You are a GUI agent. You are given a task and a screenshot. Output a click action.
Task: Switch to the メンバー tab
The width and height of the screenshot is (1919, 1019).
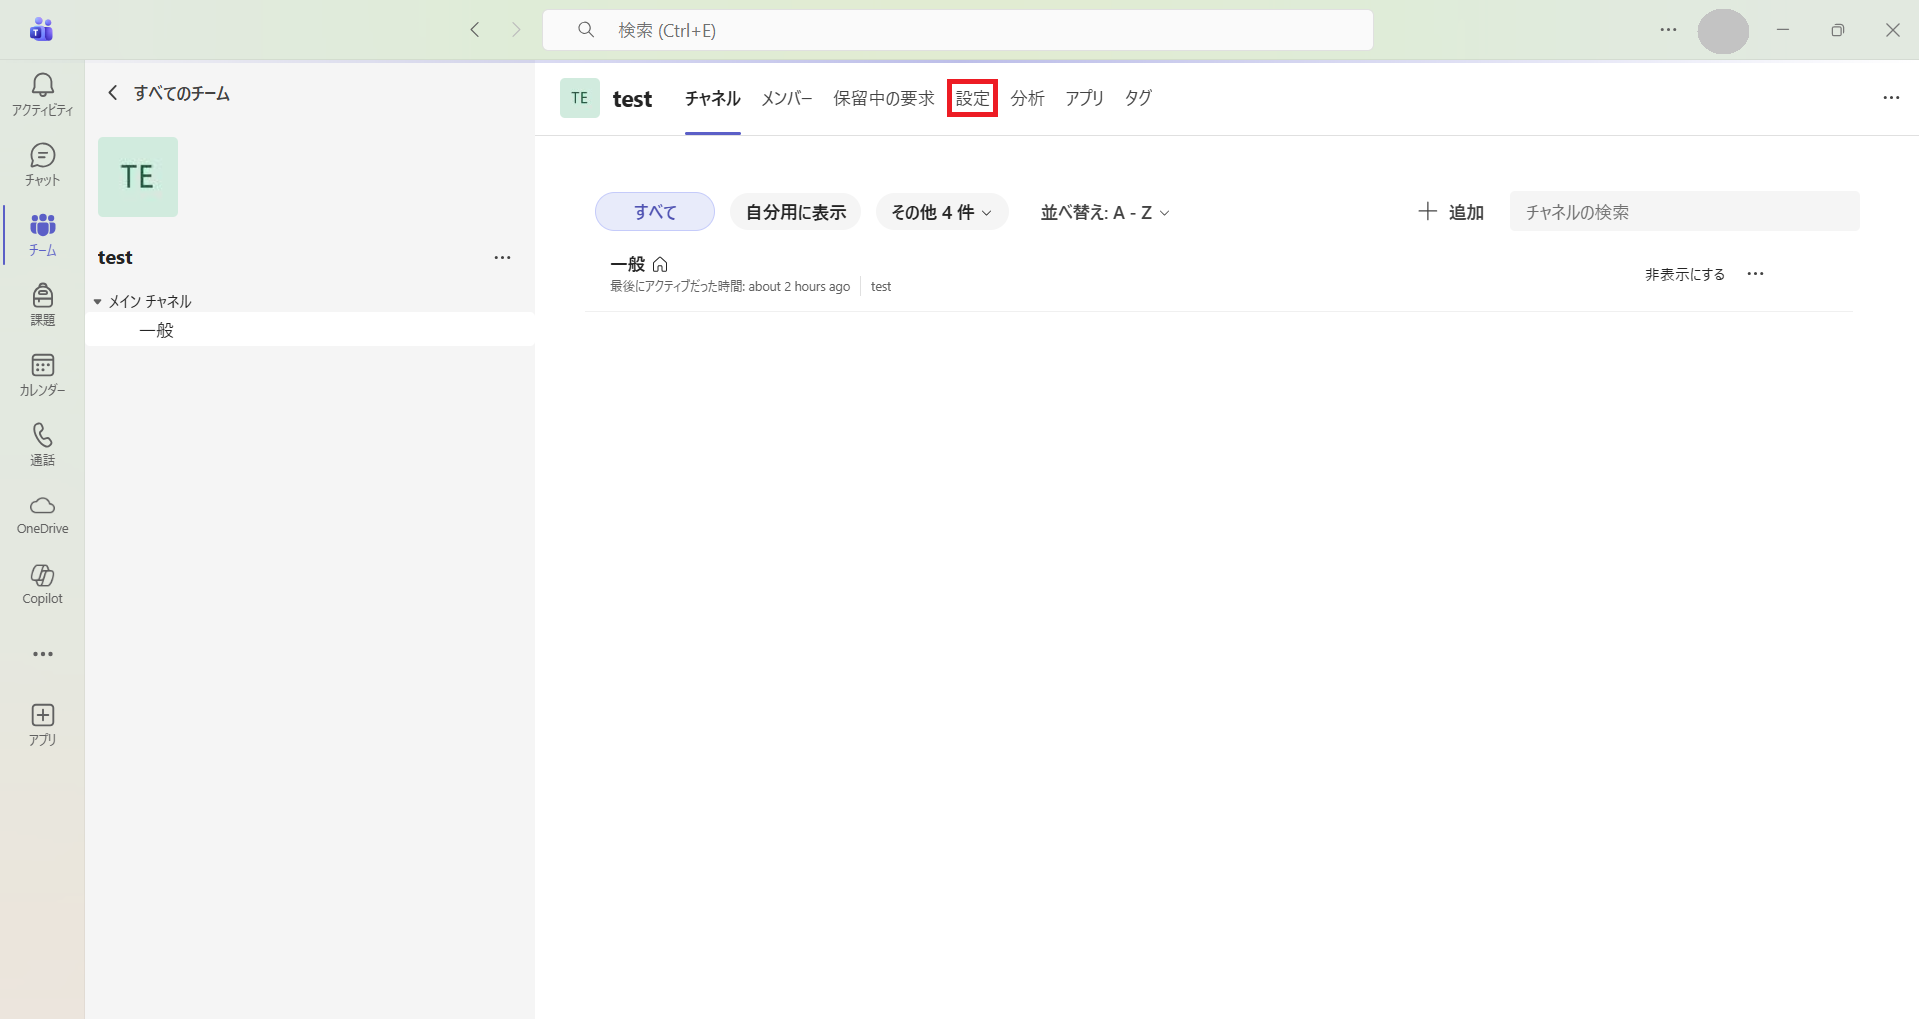786,98
